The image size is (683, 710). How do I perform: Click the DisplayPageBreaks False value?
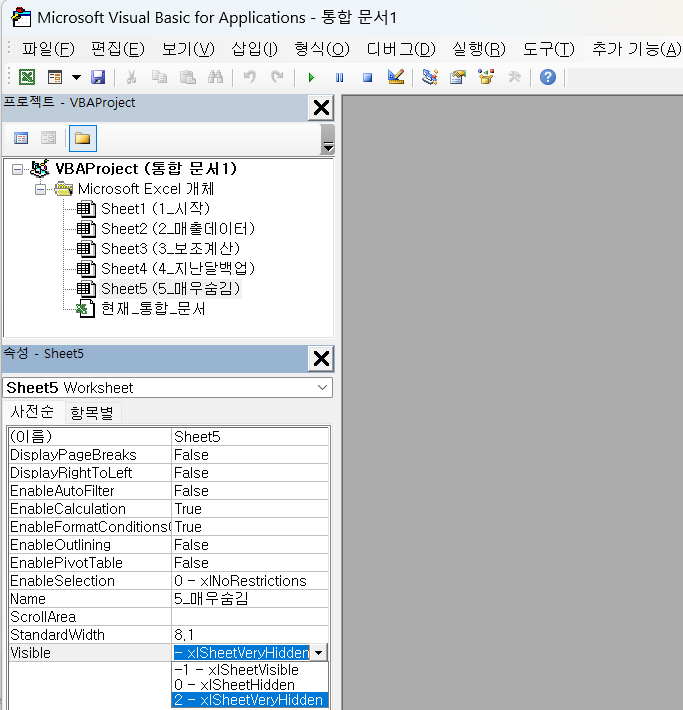click(250, 455)
